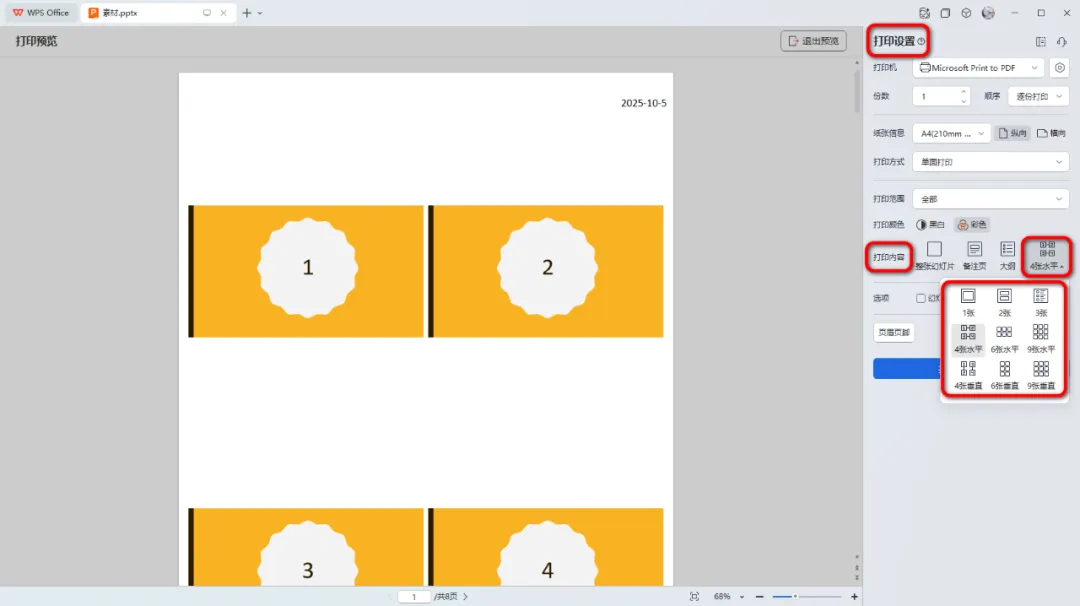This screenshot has width=1080, height=606.
Task: Decrease copies with the down stepper
Action: pos(963,101)
